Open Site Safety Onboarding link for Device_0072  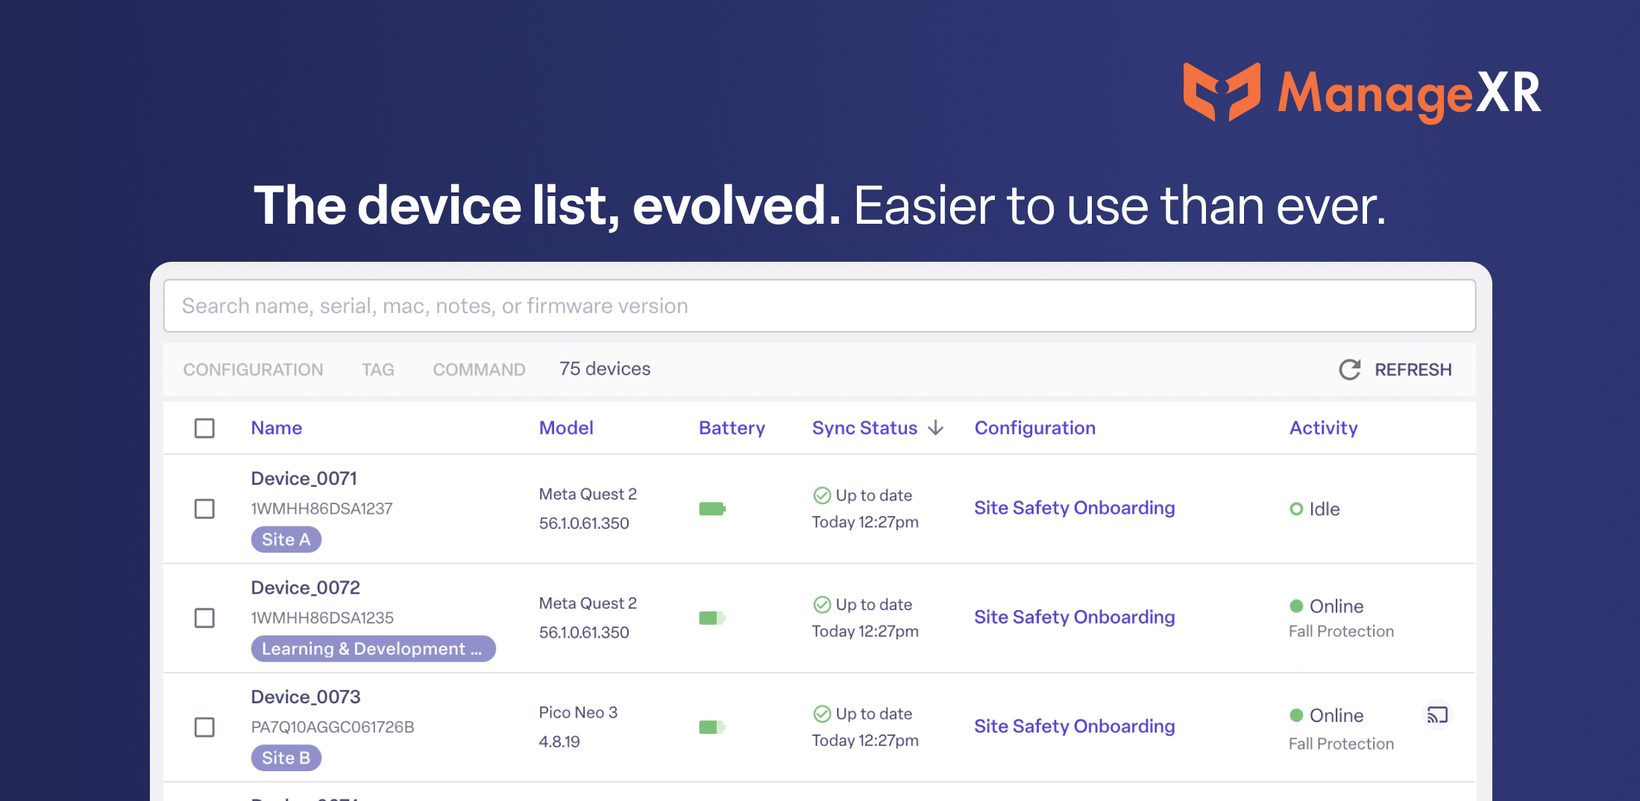click(1074, 617)
